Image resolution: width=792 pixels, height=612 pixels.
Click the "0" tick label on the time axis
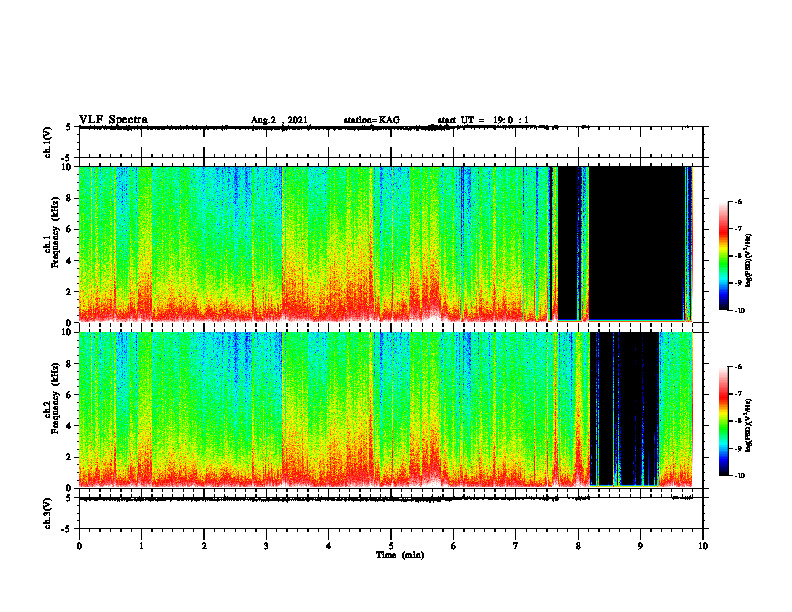(79, 546)
